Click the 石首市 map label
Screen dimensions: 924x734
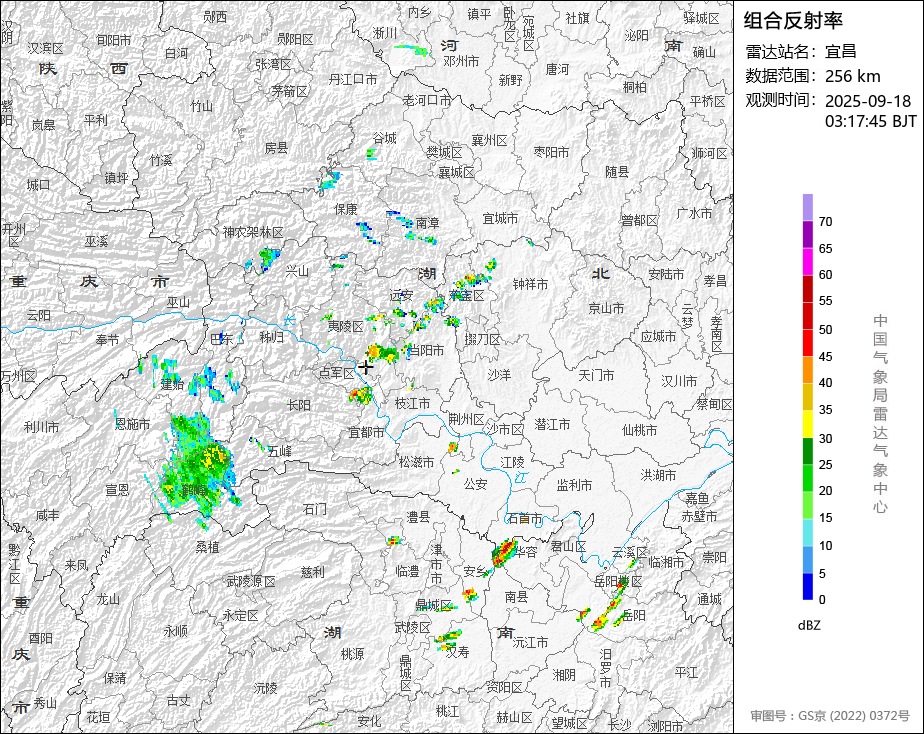(524, 518)
